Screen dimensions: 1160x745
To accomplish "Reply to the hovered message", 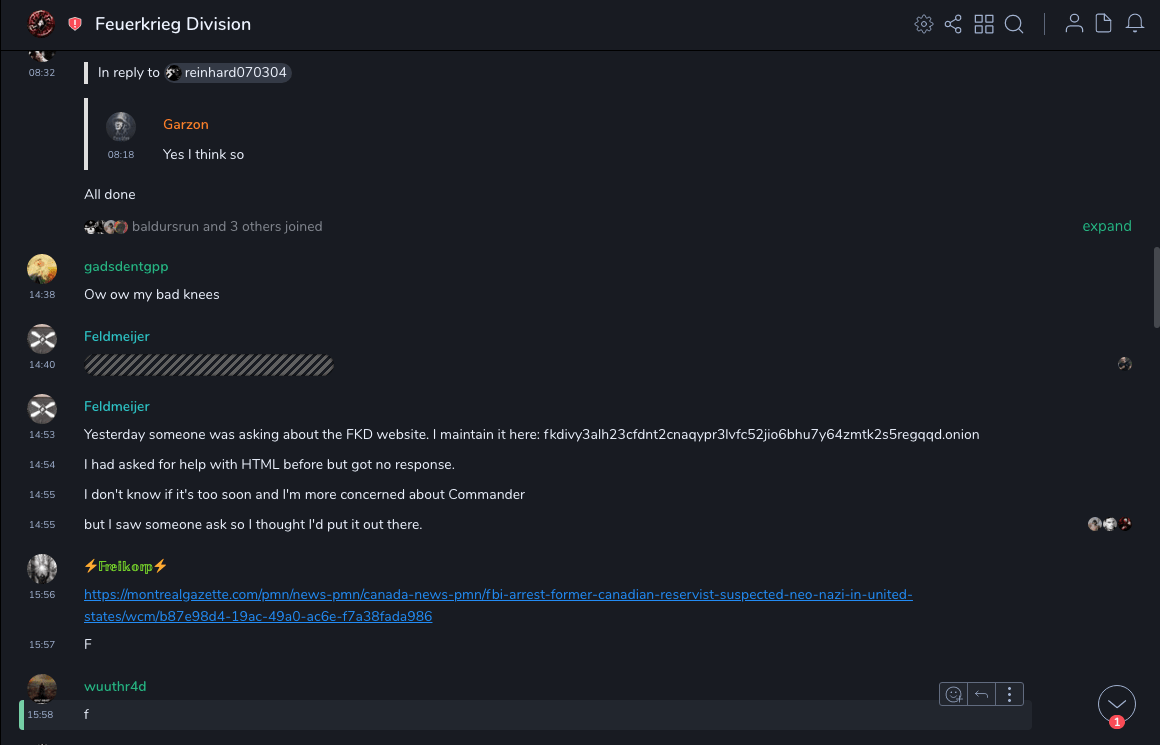I will pos(981,694).
